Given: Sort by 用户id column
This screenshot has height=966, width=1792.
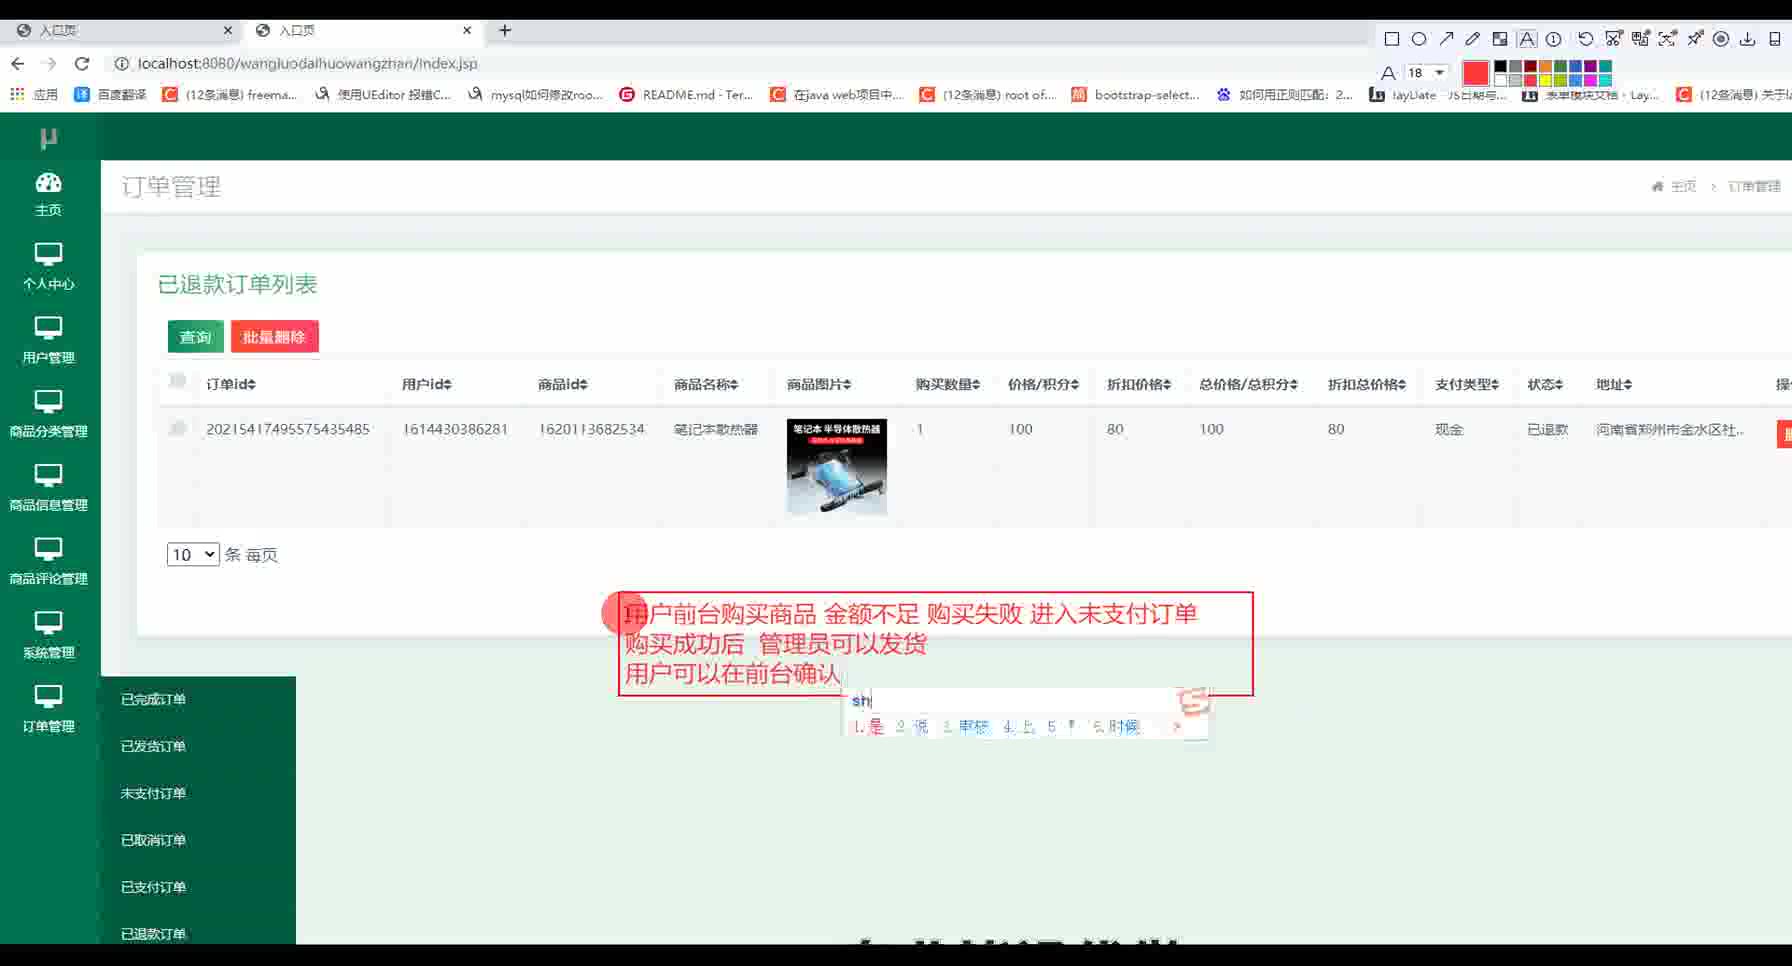Looking at the screenshot, I should [427, 384].
